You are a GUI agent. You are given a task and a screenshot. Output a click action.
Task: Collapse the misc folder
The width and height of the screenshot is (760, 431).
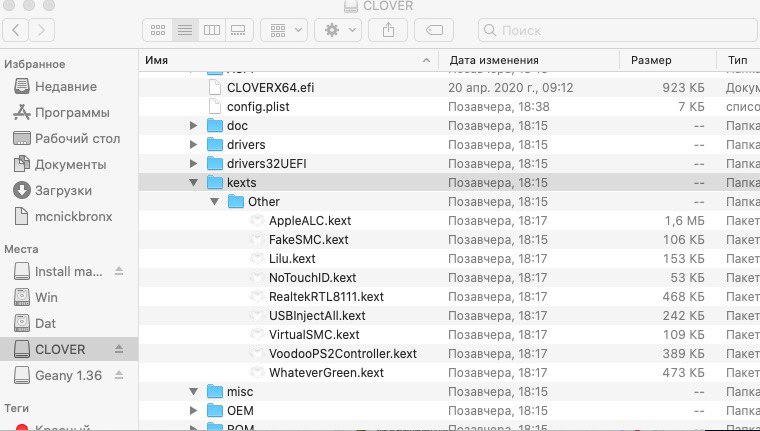tap(194, 392)
